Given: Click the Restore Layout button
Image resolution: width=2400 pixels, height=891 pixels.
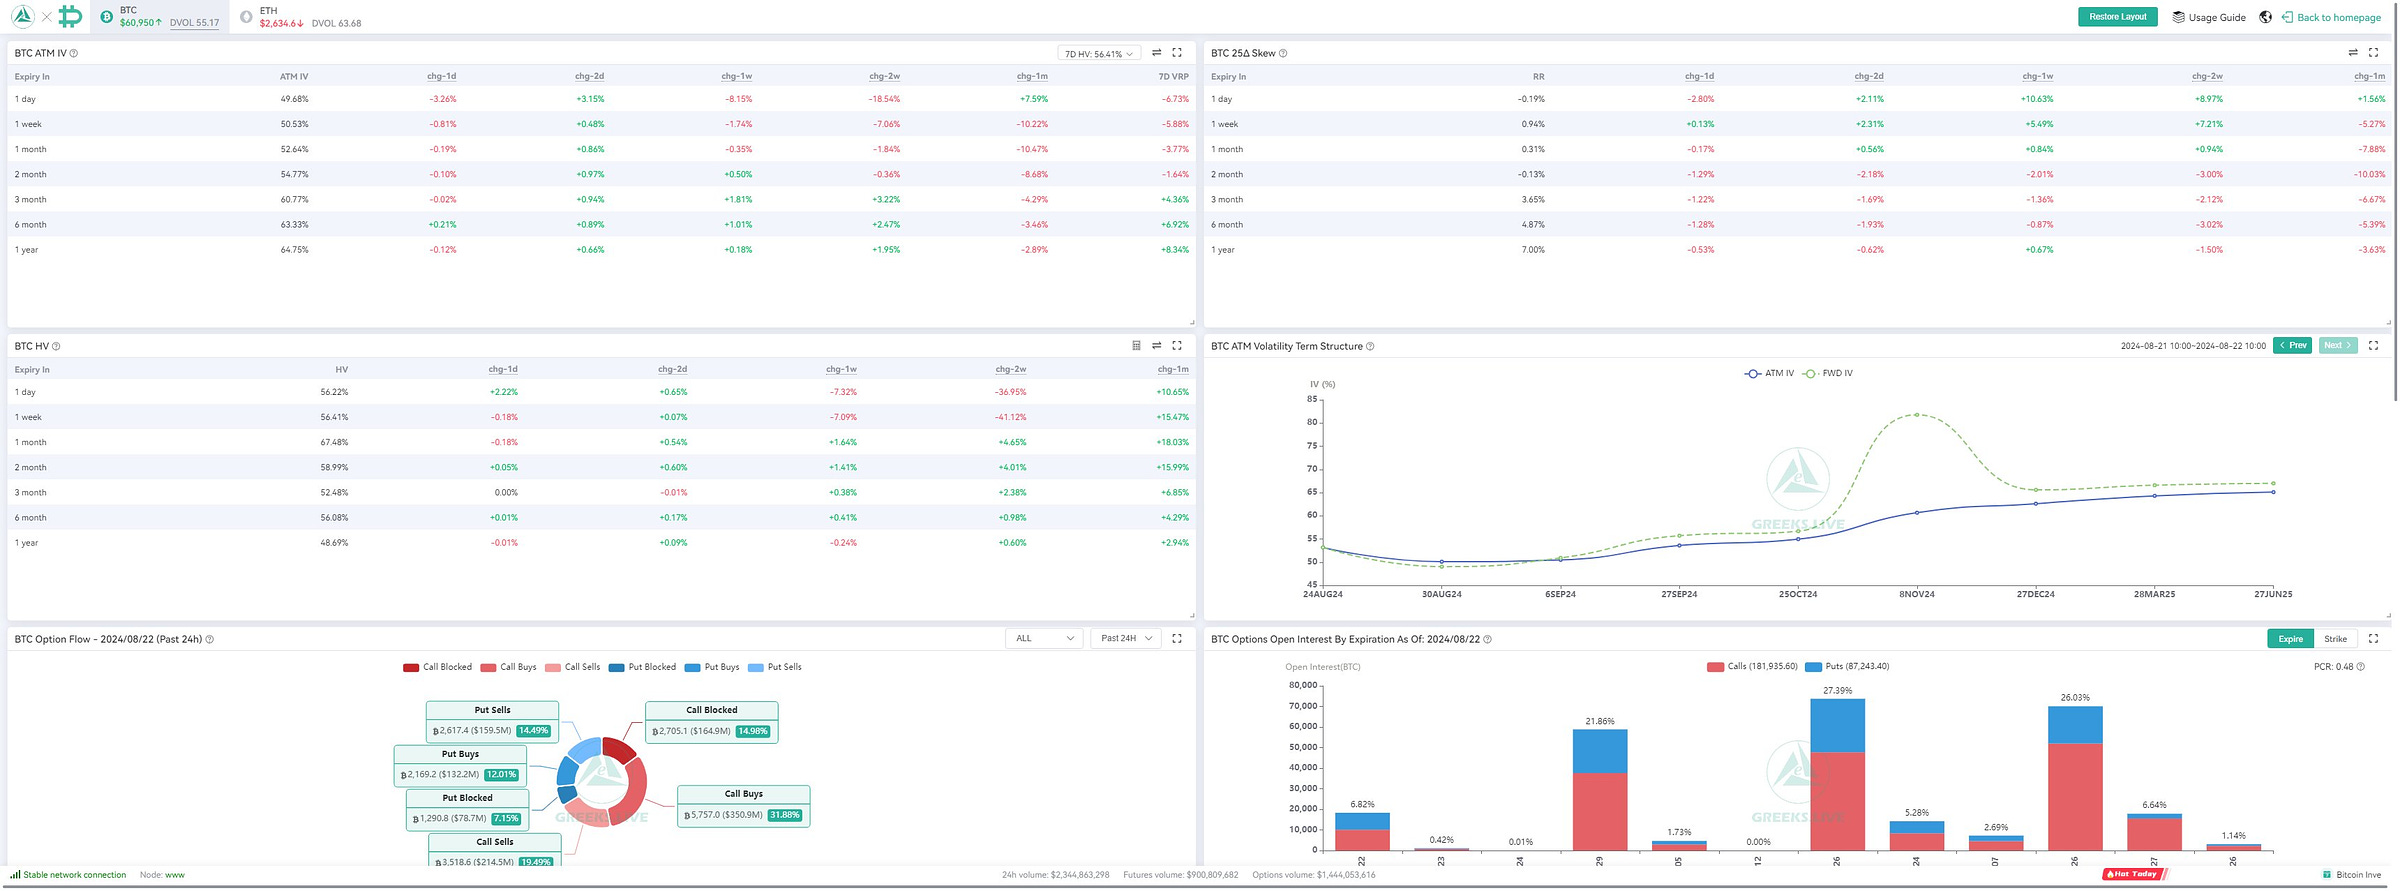Looking at the screenshot, I should click(2117, 17).
